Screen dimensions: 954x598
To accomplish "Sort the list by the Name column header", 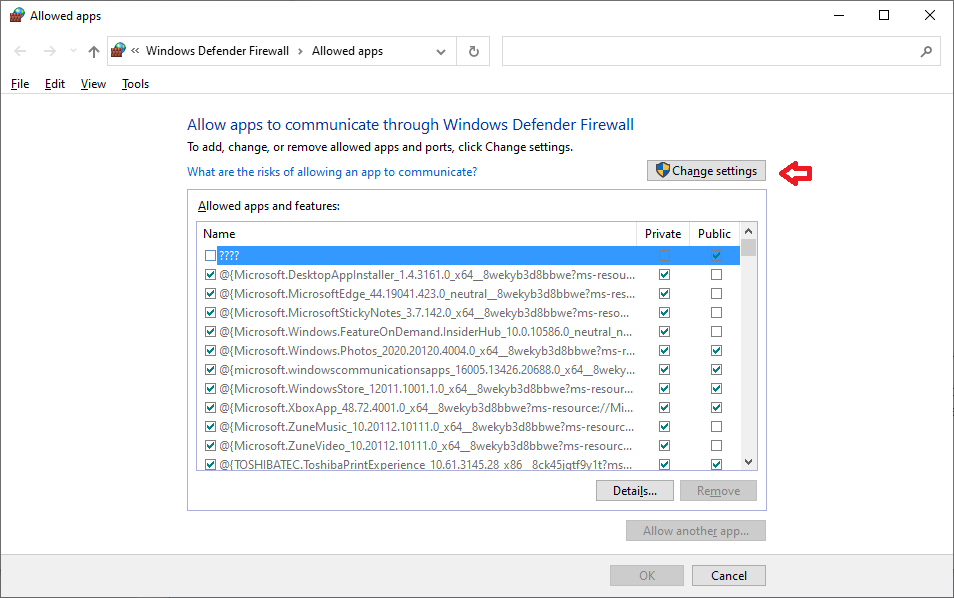I will pos(417,234).
